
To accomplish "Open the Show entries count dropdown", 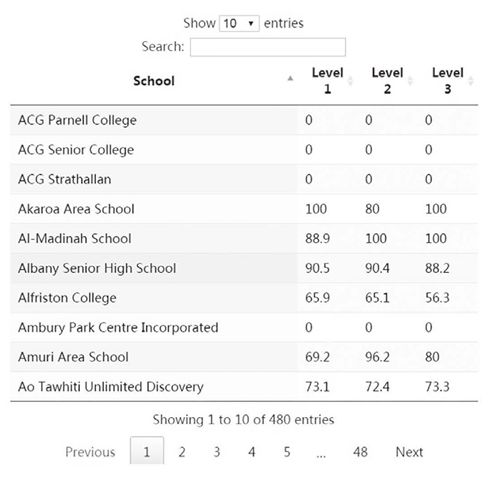I will click(239, 23).
